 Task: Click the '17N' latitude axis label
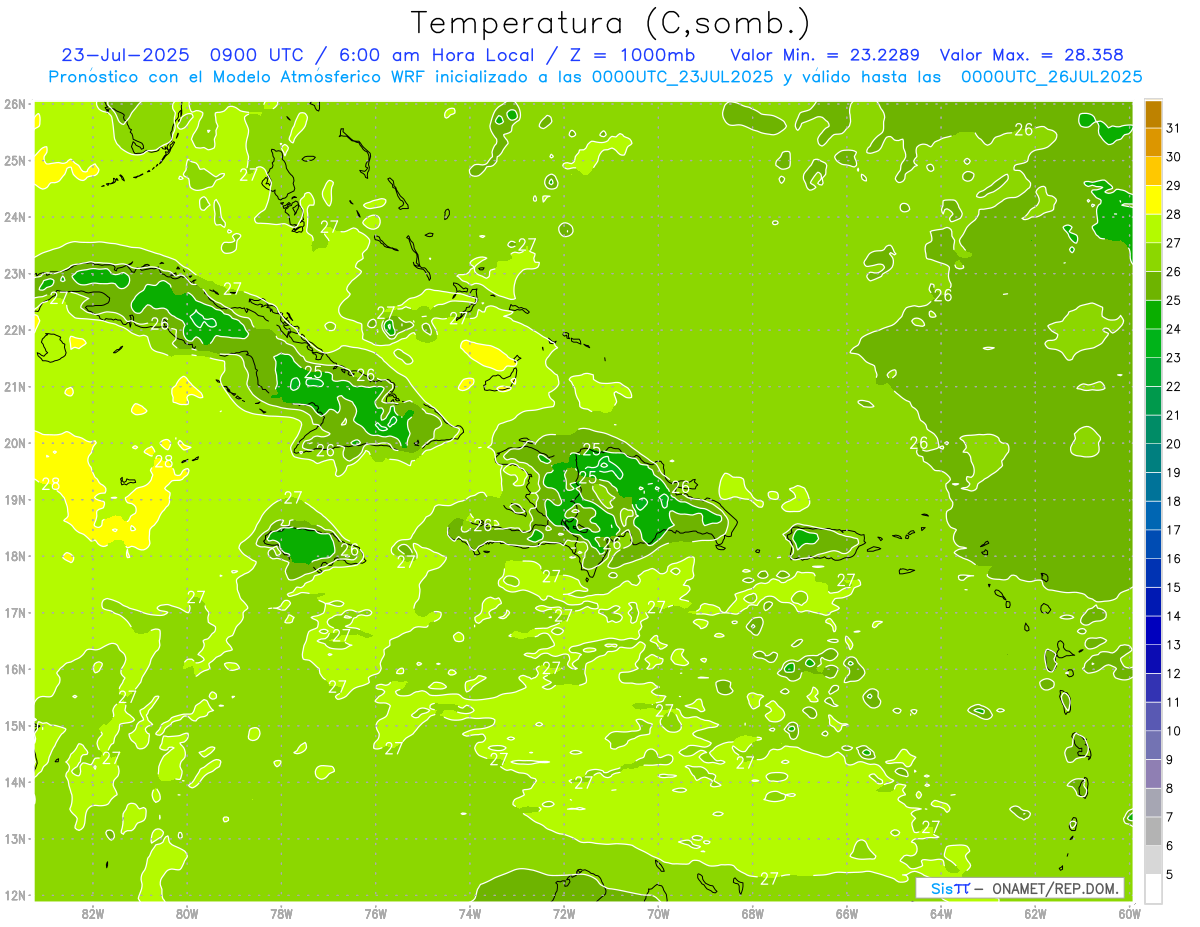(x=14, y=612)
